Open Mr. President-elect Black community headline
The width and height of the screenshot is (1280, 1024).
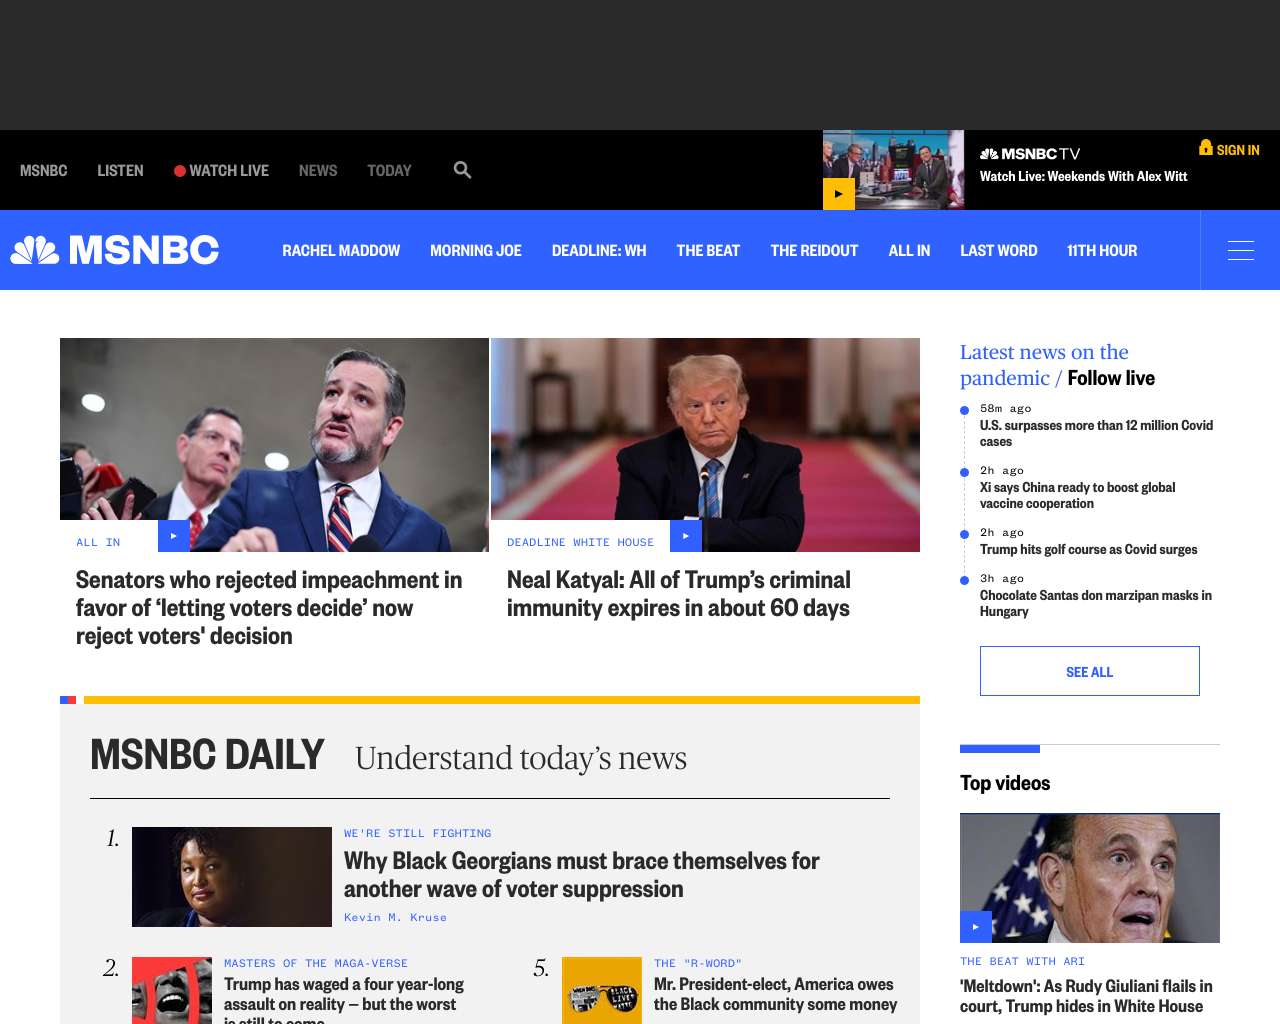(x=775, y=994)
